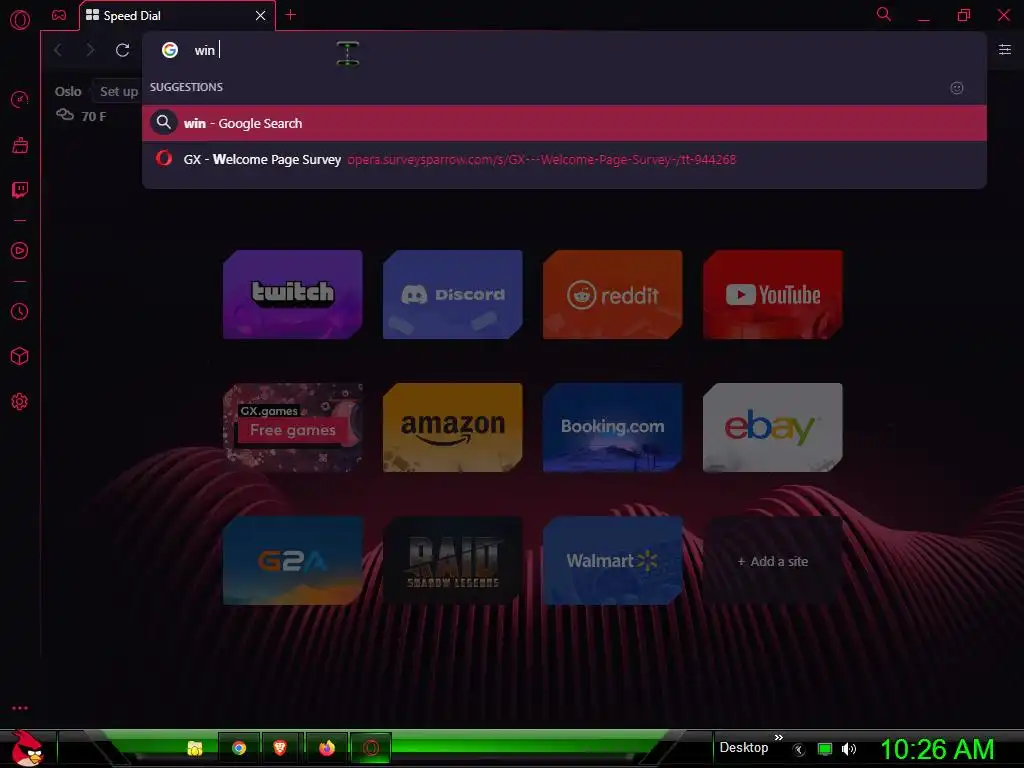The image size is (1024, 768).
Task: Open Settings gear sidebar icon
Action: click(20, 402)
